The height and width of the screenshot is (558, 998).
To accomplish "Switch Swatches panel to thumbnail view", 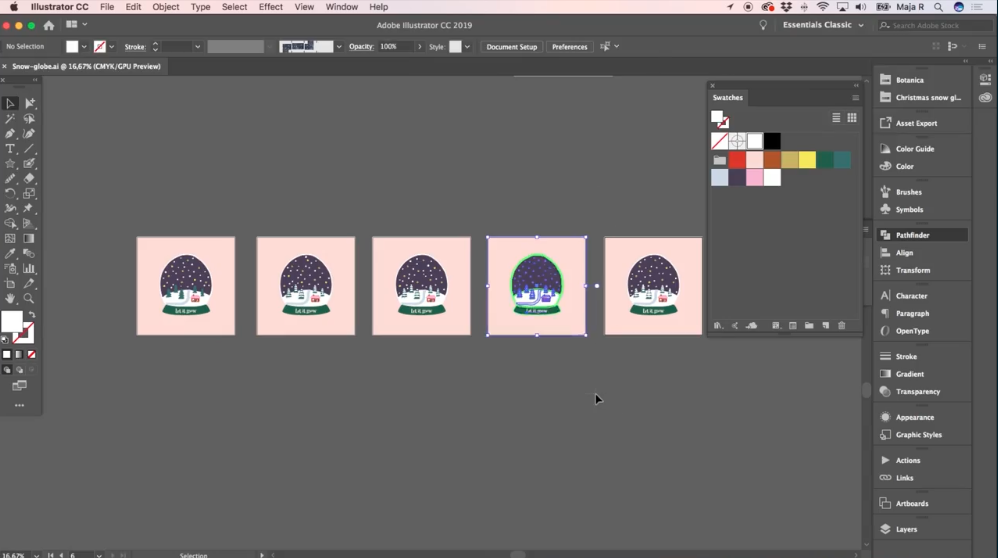I will pyautogui.click(x=852, y=118).
